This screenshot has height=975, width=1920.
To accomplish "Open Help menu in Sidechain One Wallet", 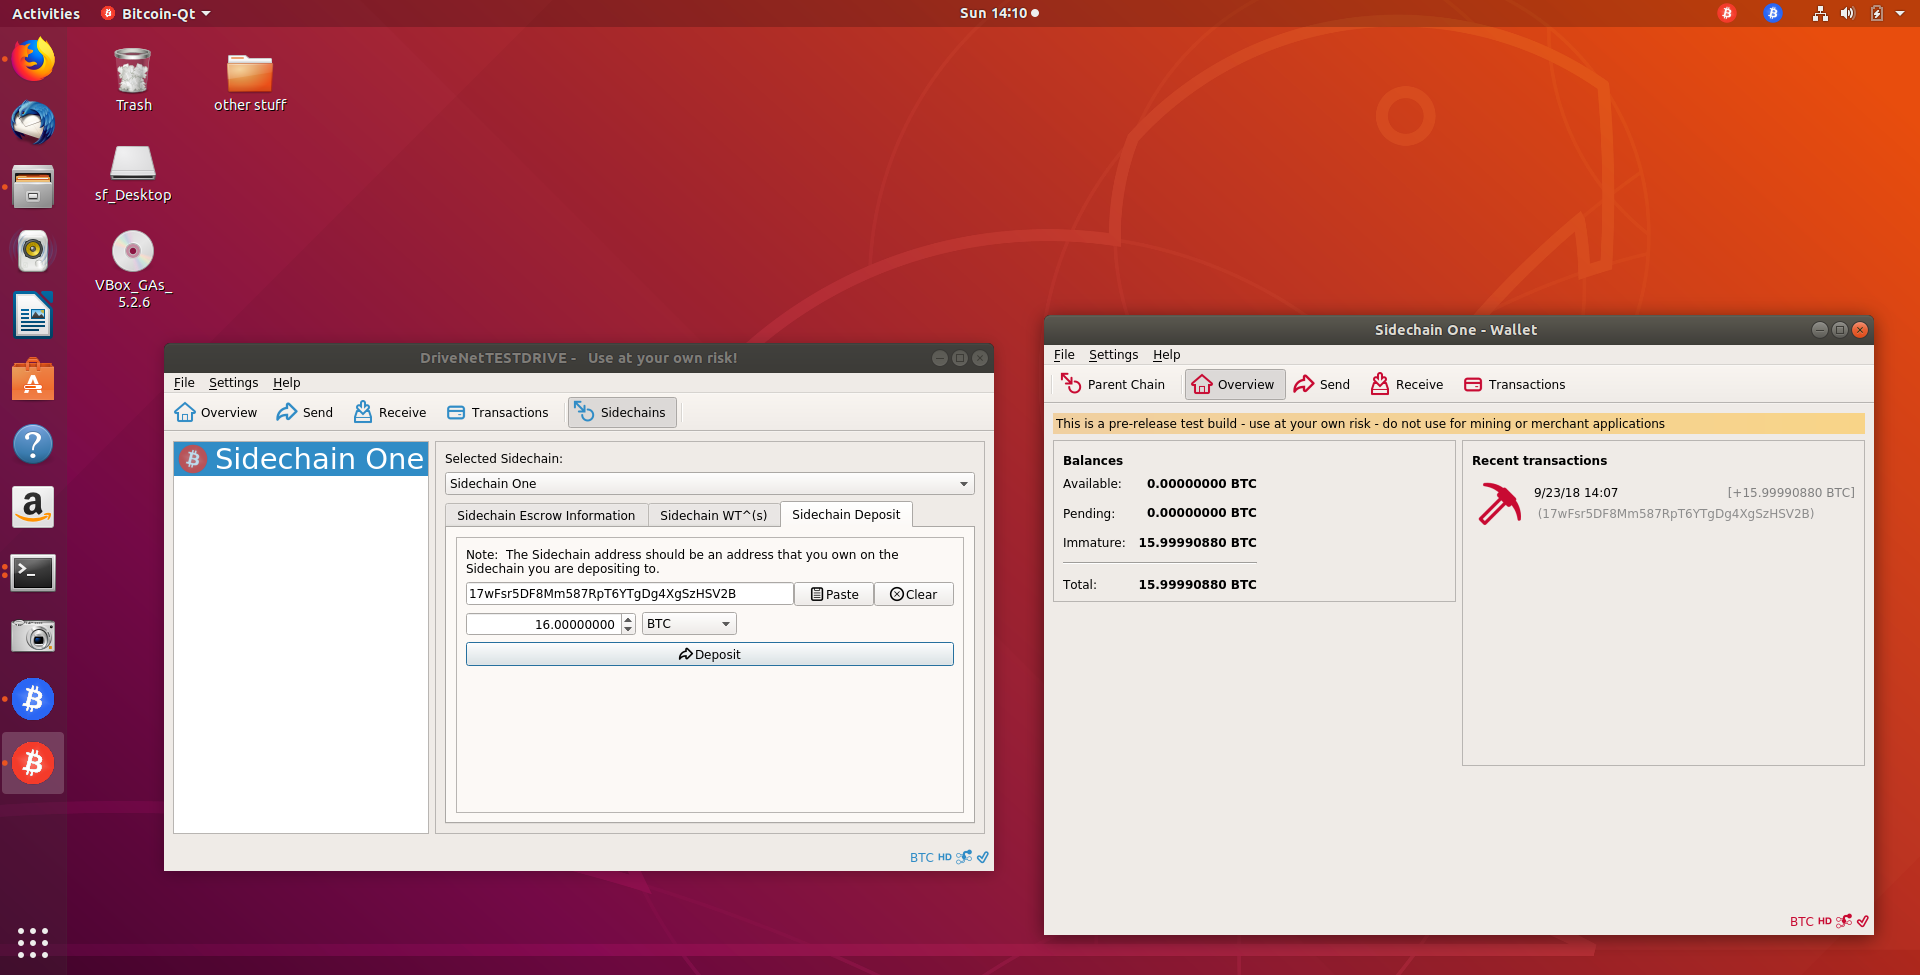I will click(1167, 355).
